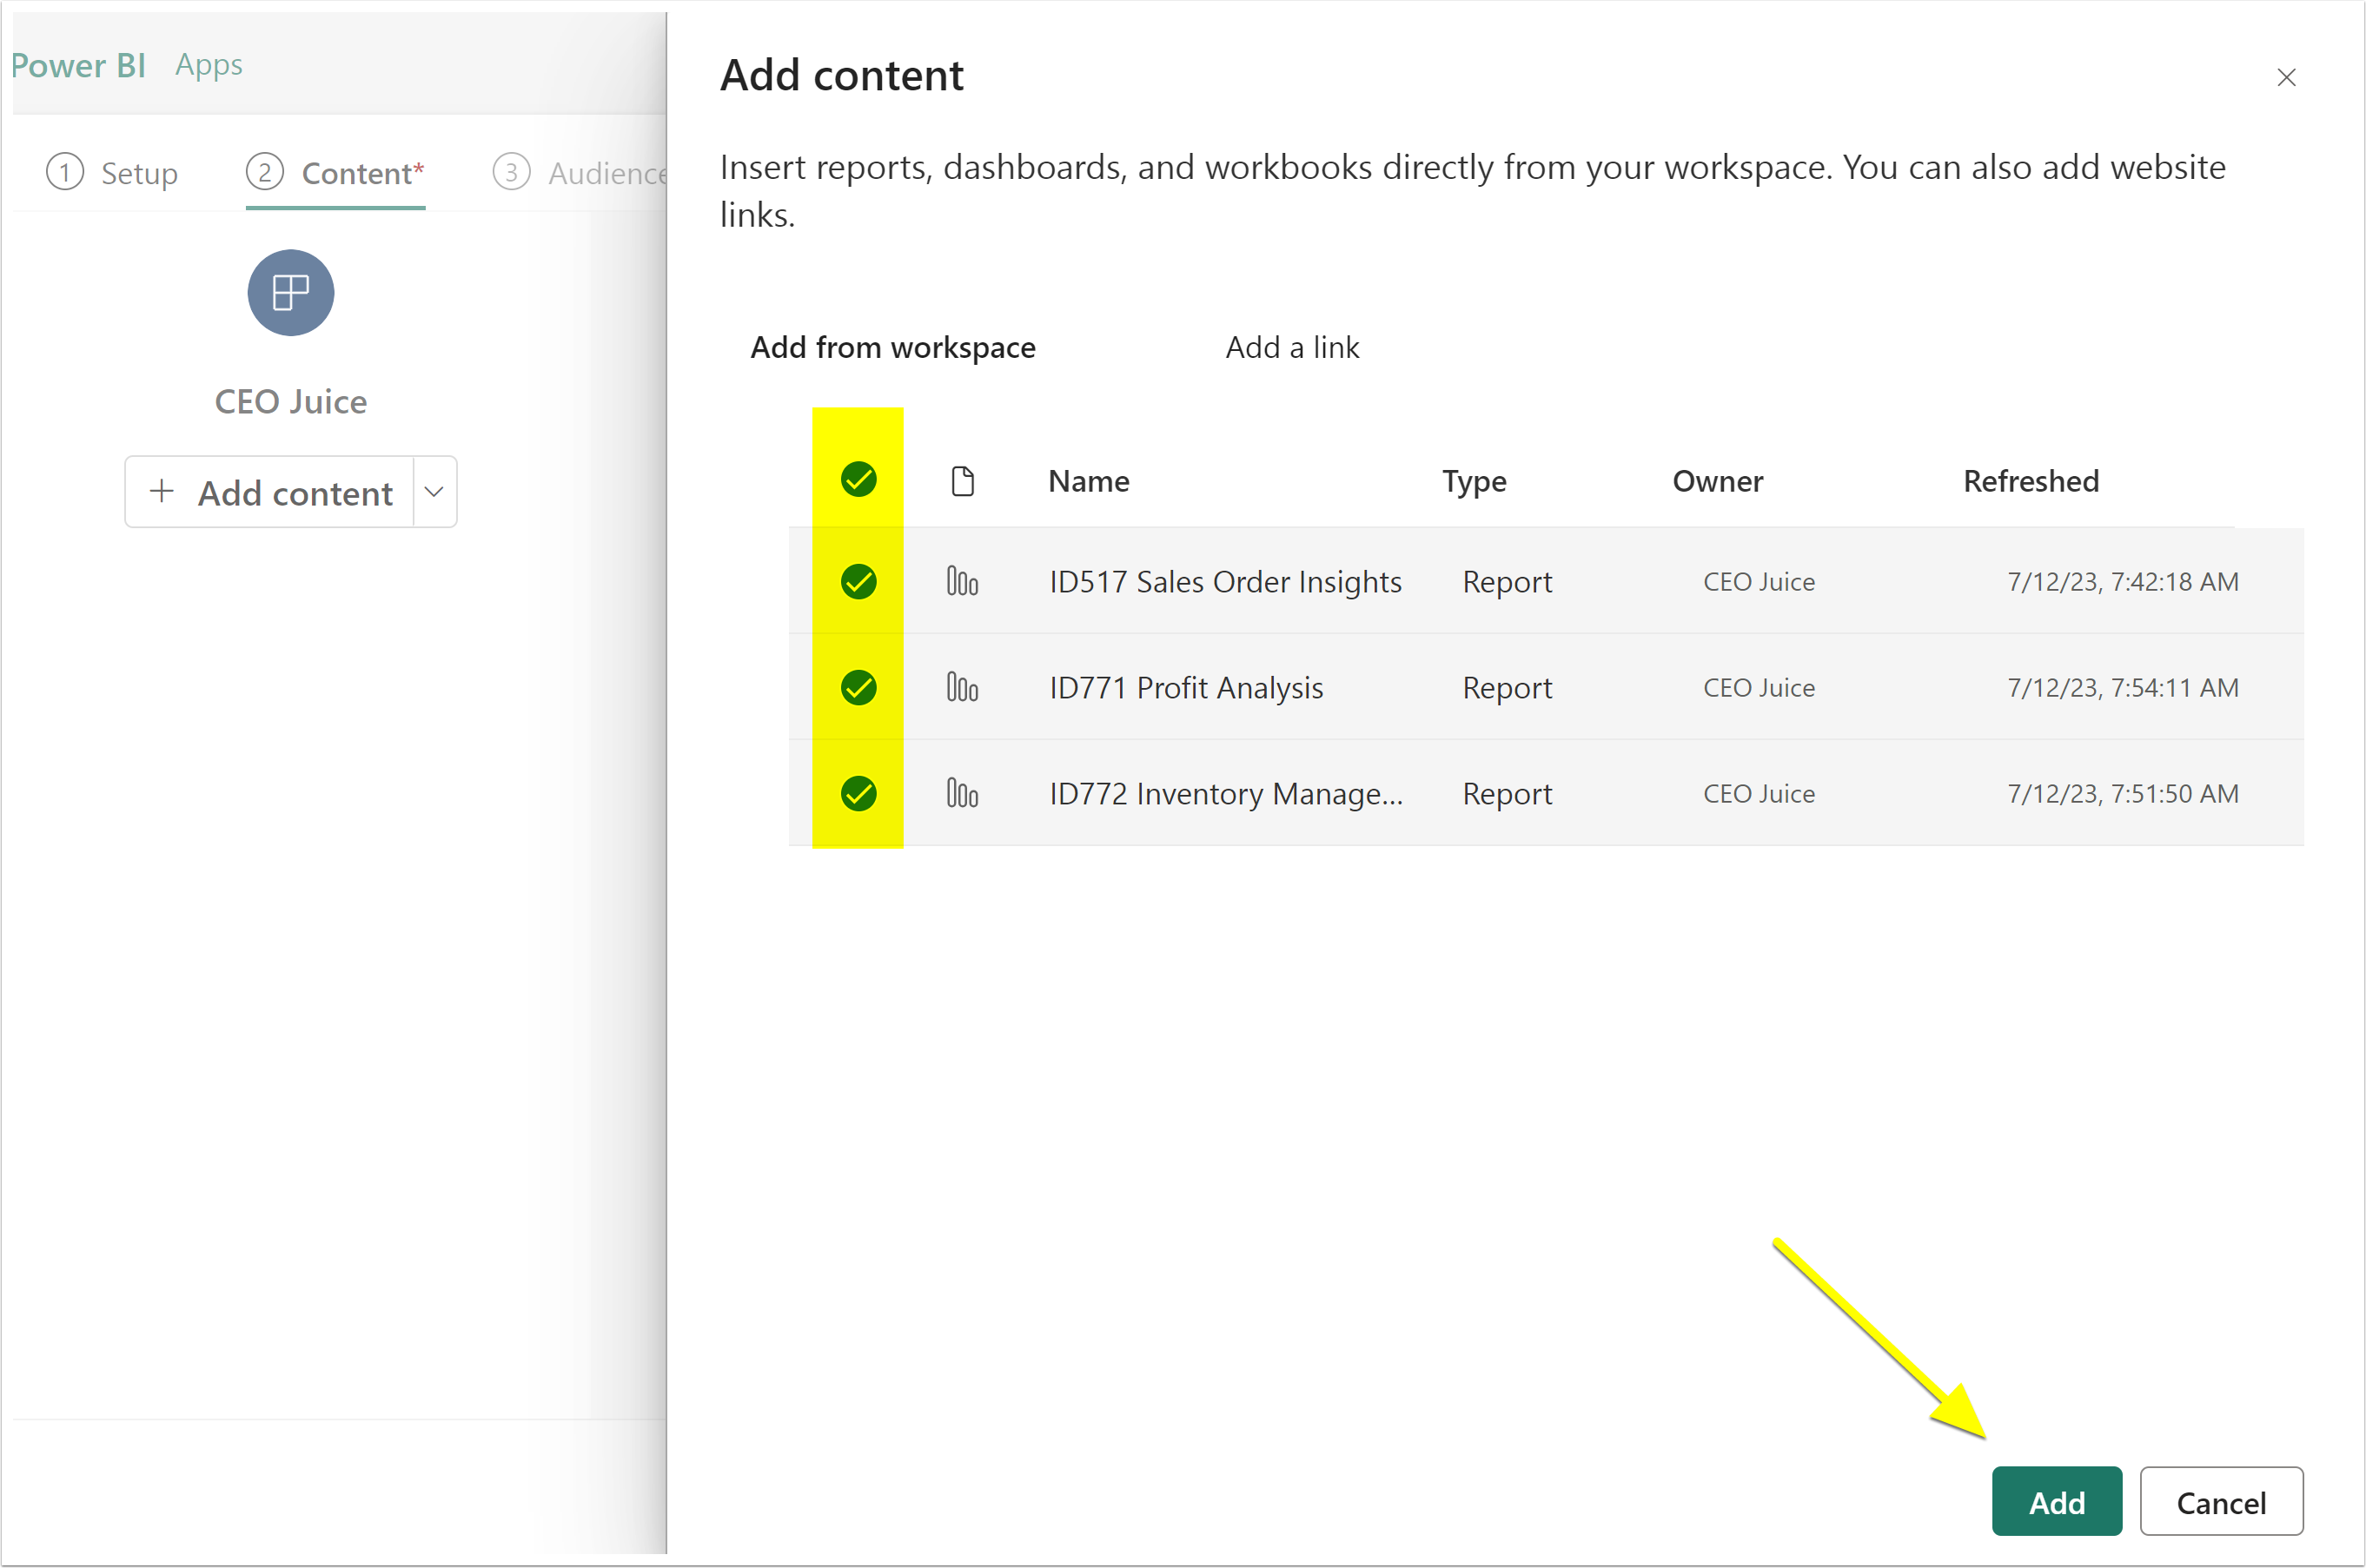
Task: Click the Add content button in sidebar
Action: point(270,492)
